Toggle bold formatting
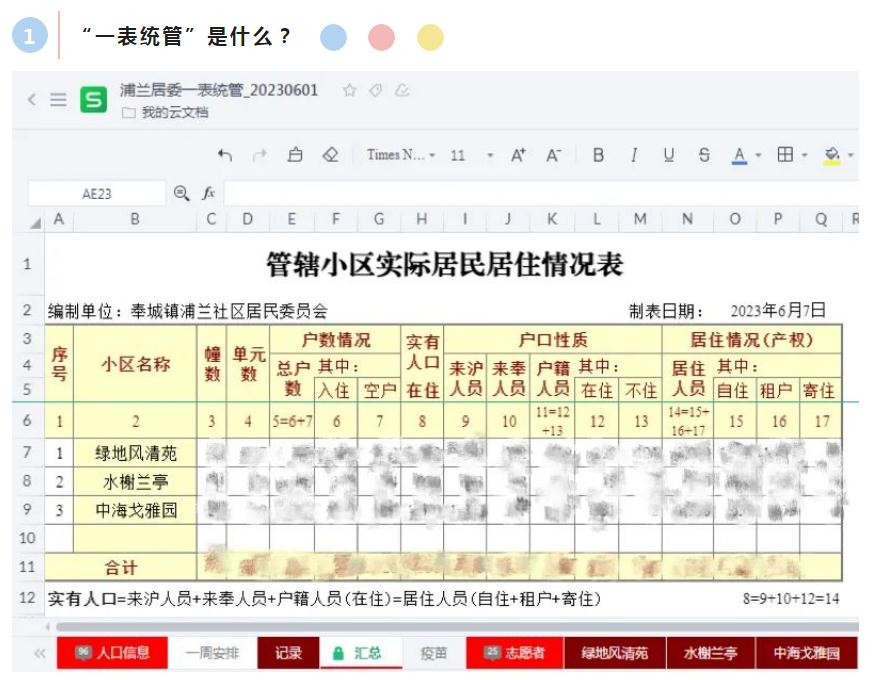 (598, 155)
